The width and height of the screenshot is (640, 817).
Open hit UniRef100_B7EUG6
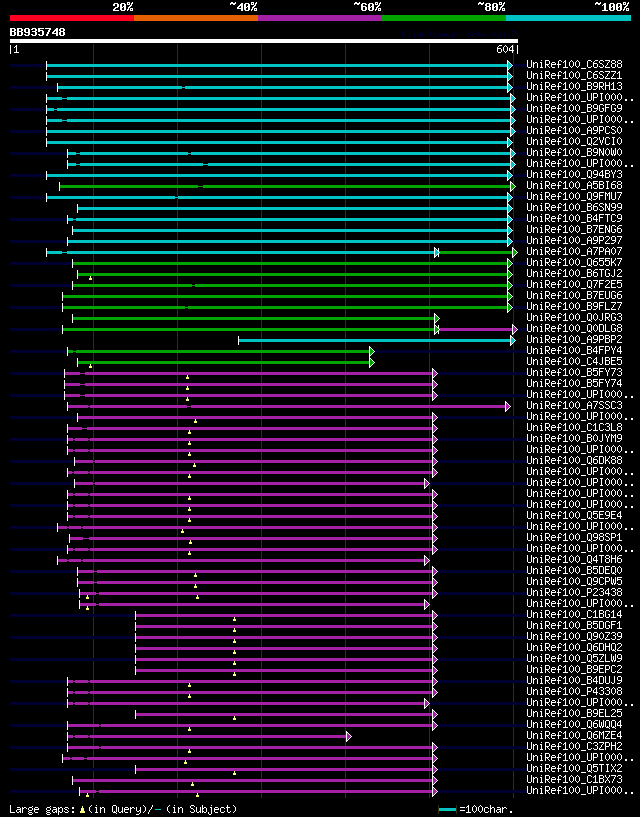(x=574, y=295)
